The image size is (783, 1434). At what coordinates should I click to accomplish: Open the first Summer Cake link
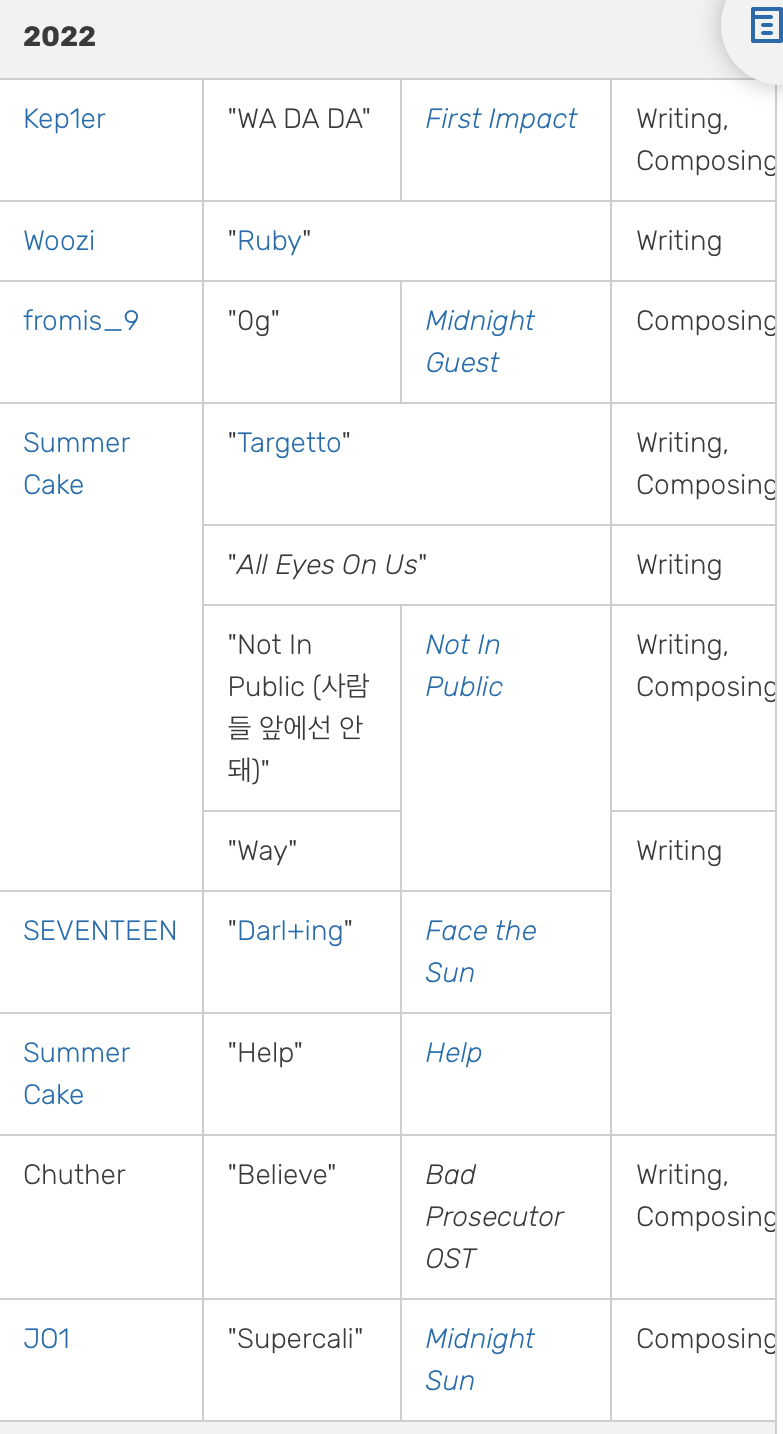[x=76, y=464]
